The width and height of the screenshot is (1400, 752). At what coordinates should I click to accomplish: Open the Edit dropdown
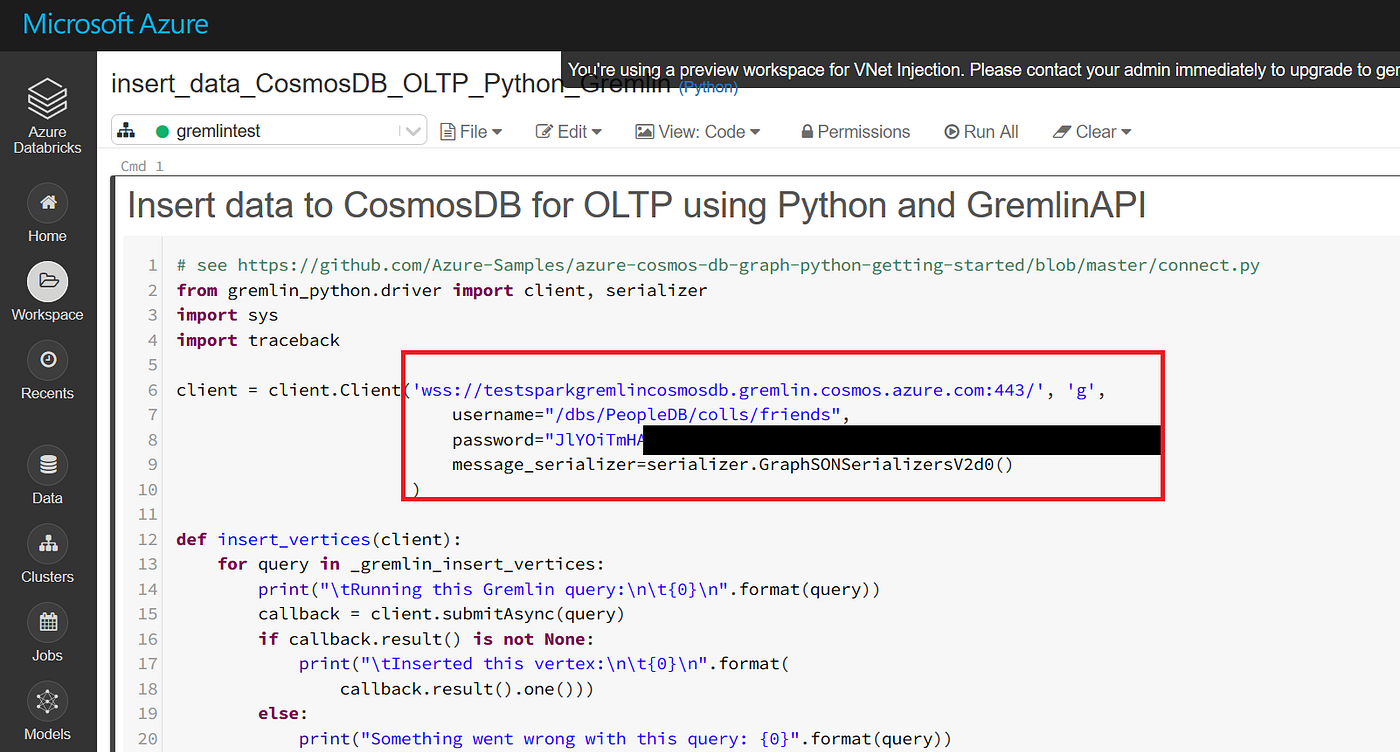coord(568,131)
